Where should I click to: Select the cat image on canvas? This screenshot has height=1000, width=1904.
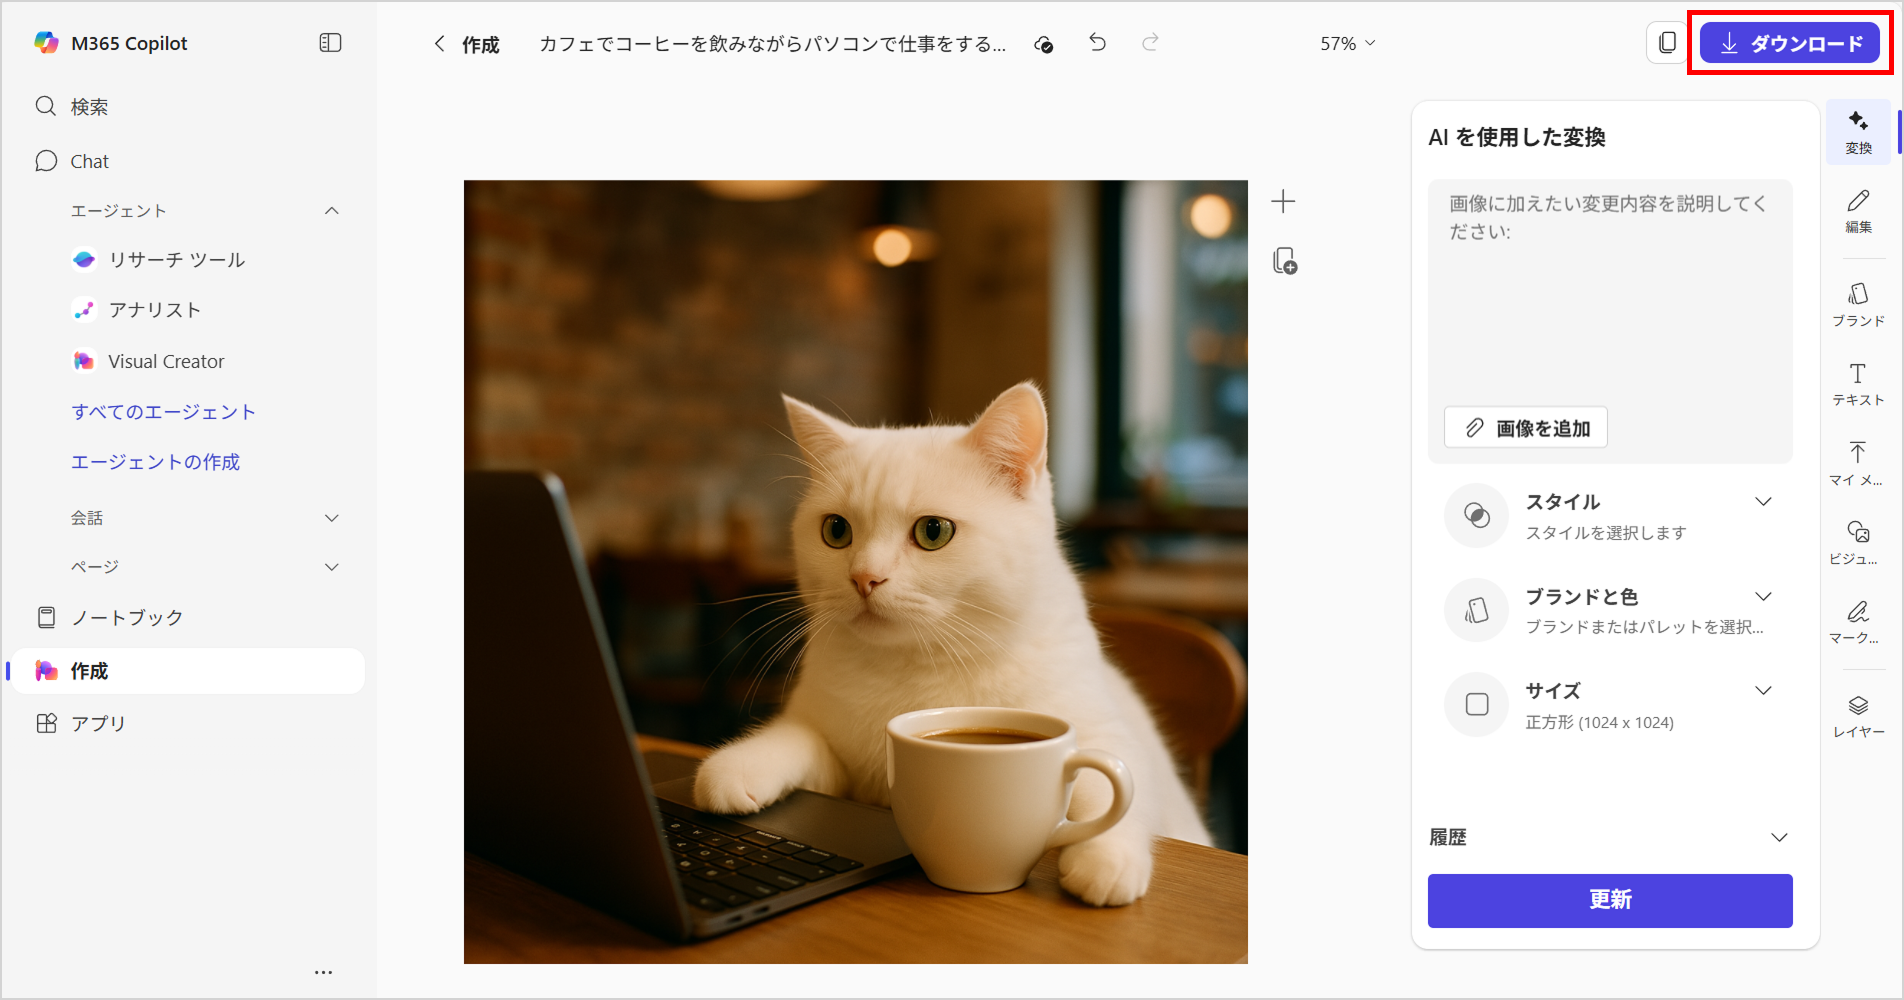(x=856, y=572)
